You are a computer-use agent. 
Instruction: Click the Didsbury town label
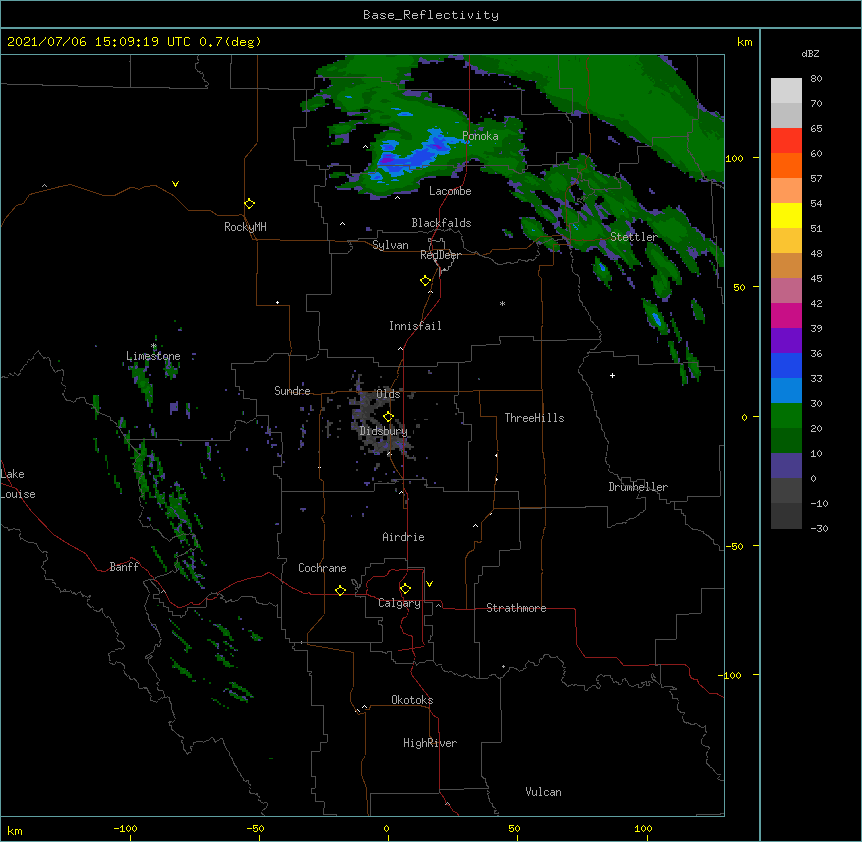click(x=384, y=431)
